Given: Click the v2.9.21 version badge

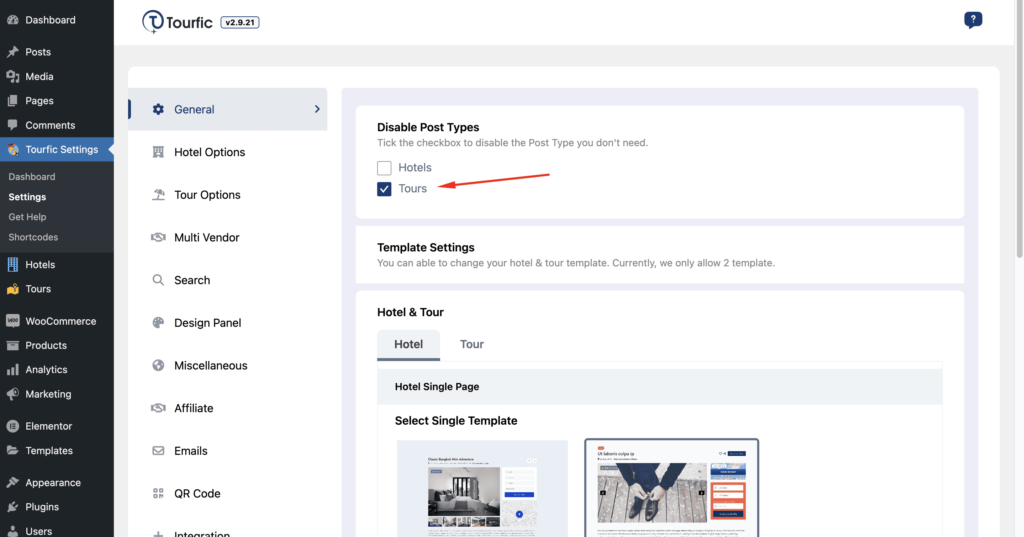Looking at the screenshot, I should click(x=240, y=22).
